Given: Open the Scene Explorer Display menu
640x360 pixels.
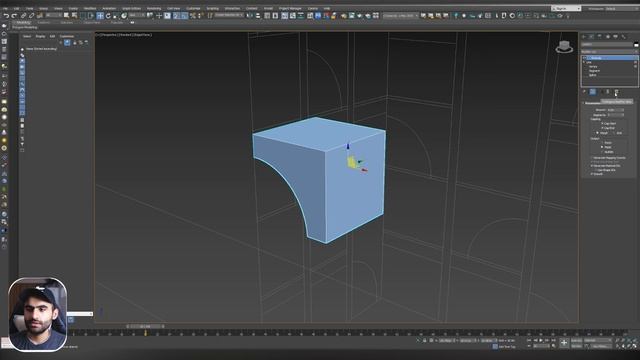Looking at the screenshot, I should (x=40, y=36).
